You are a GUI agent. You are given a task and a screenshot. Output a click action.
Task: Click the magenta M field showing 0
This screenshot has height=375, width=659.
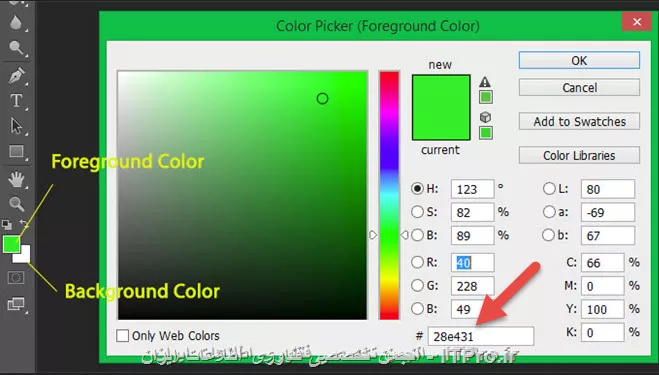point(603,286)
